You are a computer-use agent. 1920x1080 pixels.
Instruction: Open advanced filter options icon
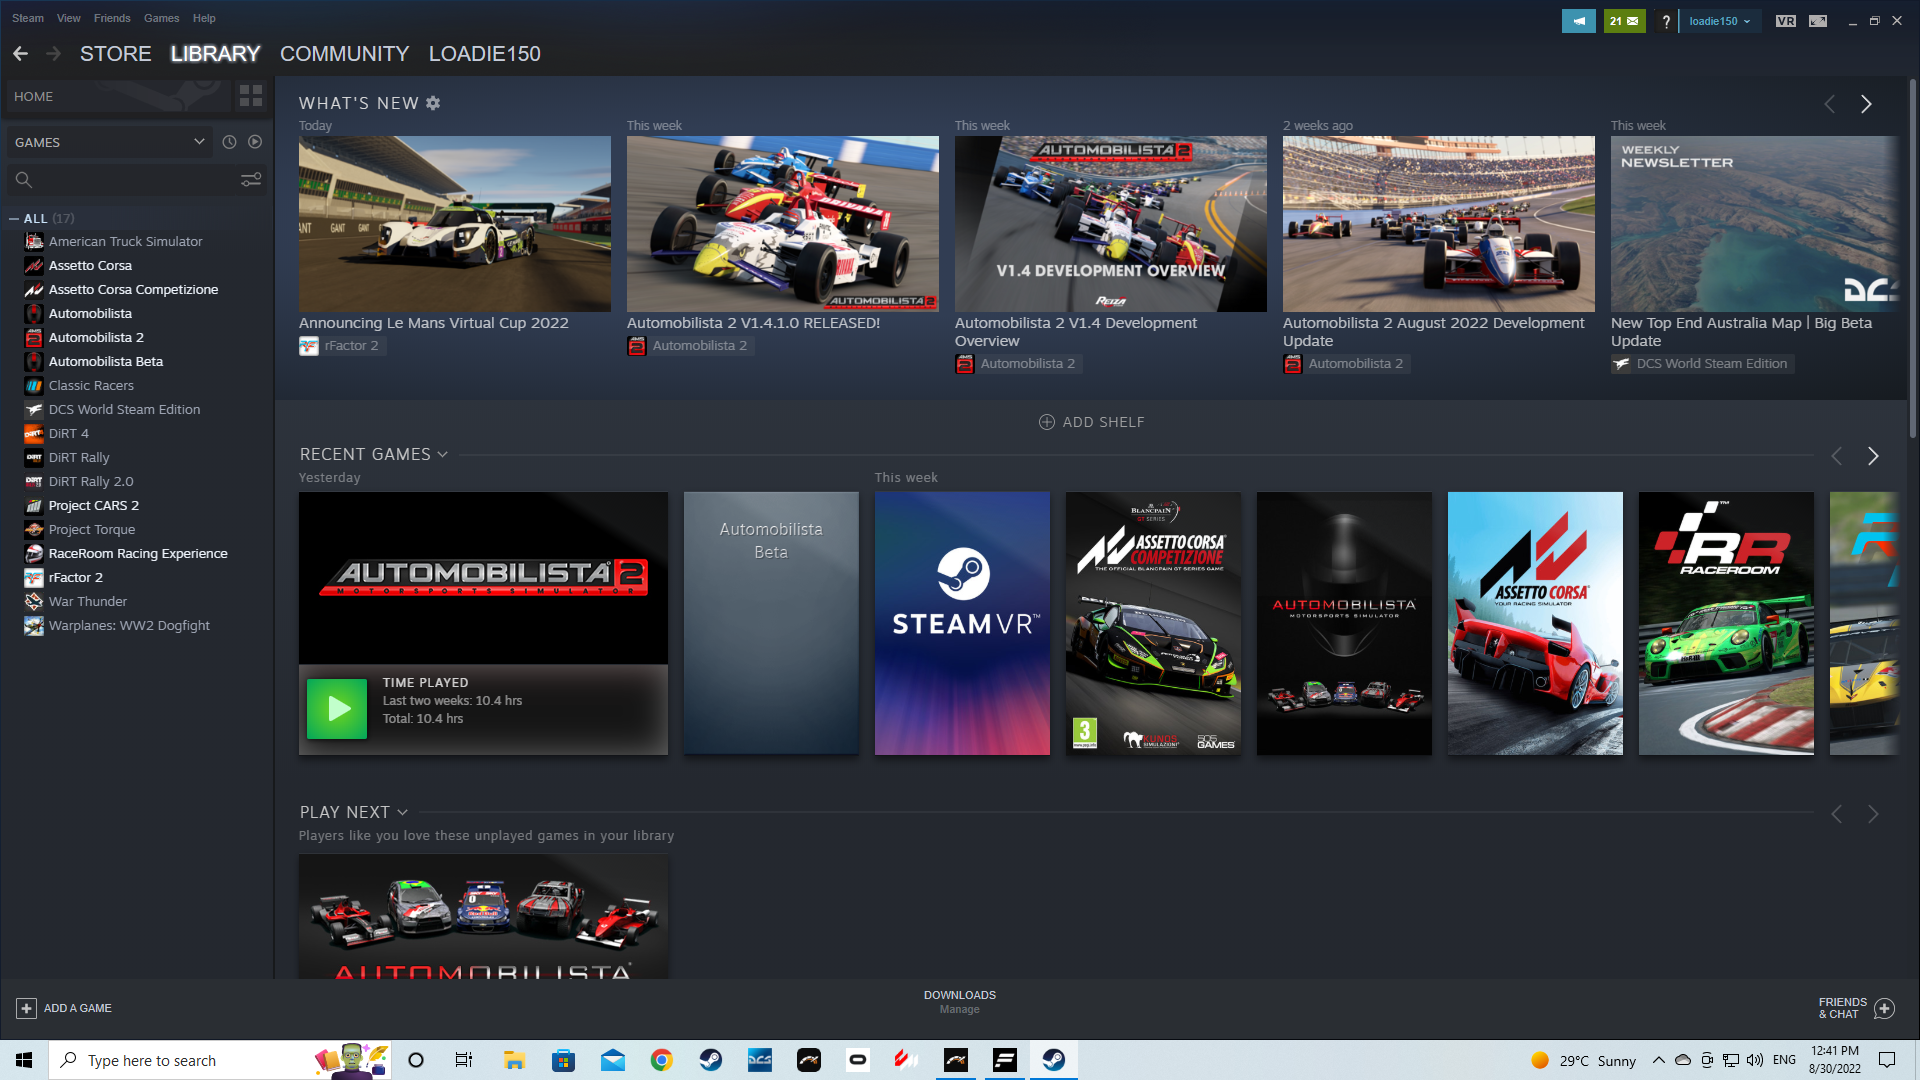point(251,179)
